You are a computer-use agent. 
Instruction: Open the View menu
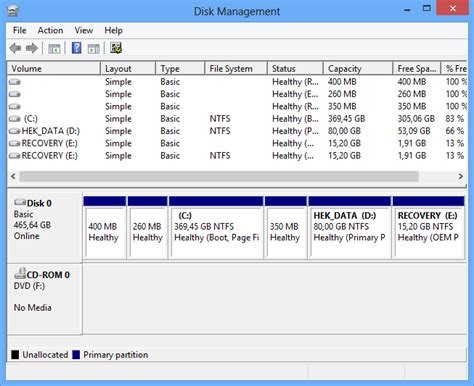pyautogui.click(x=84, y=30)
